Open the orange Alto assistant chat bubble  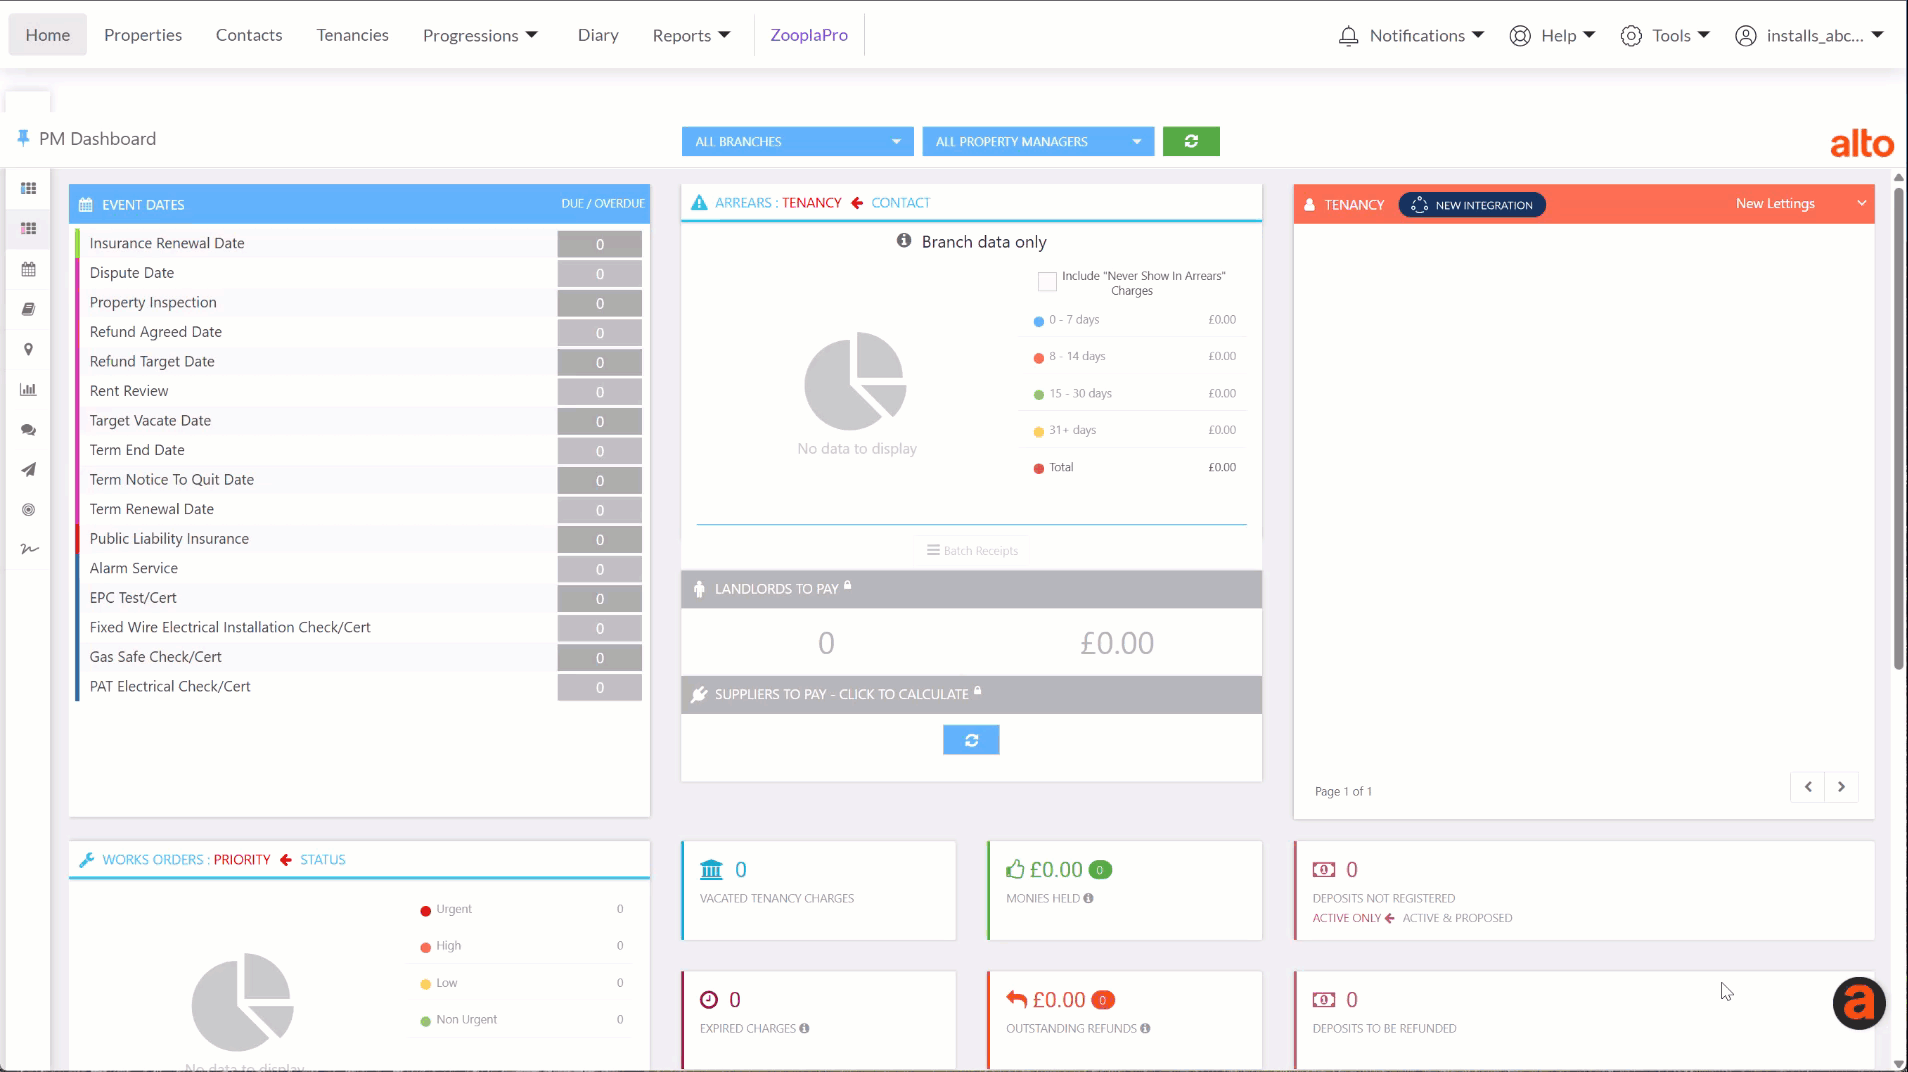pyautogui.click(x=1859, y=1003)
